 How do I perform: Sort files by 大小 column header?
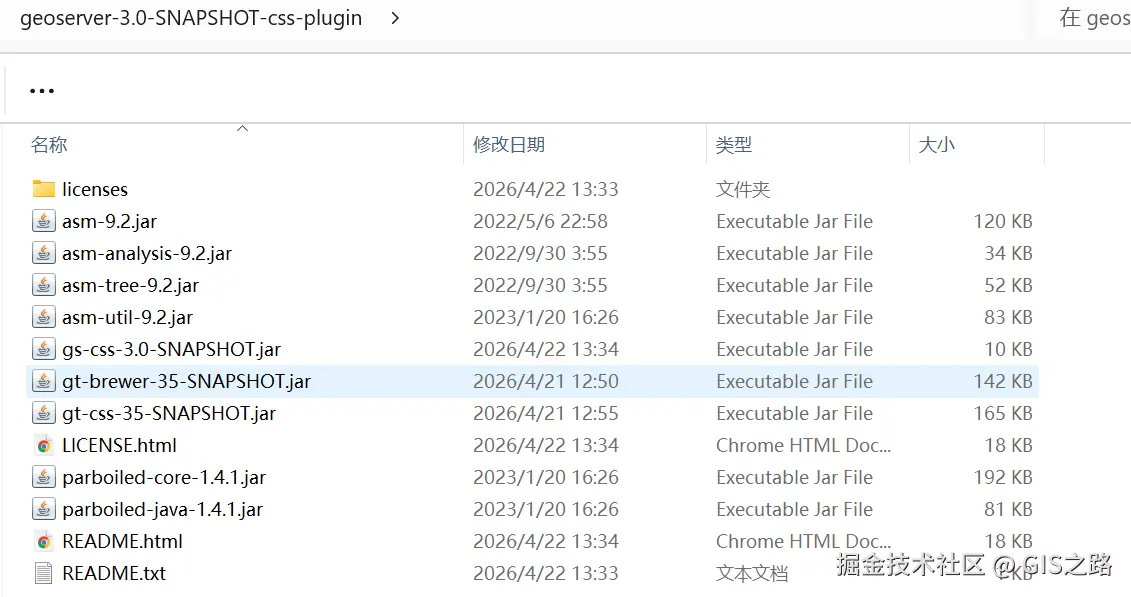tap(937, 145)
